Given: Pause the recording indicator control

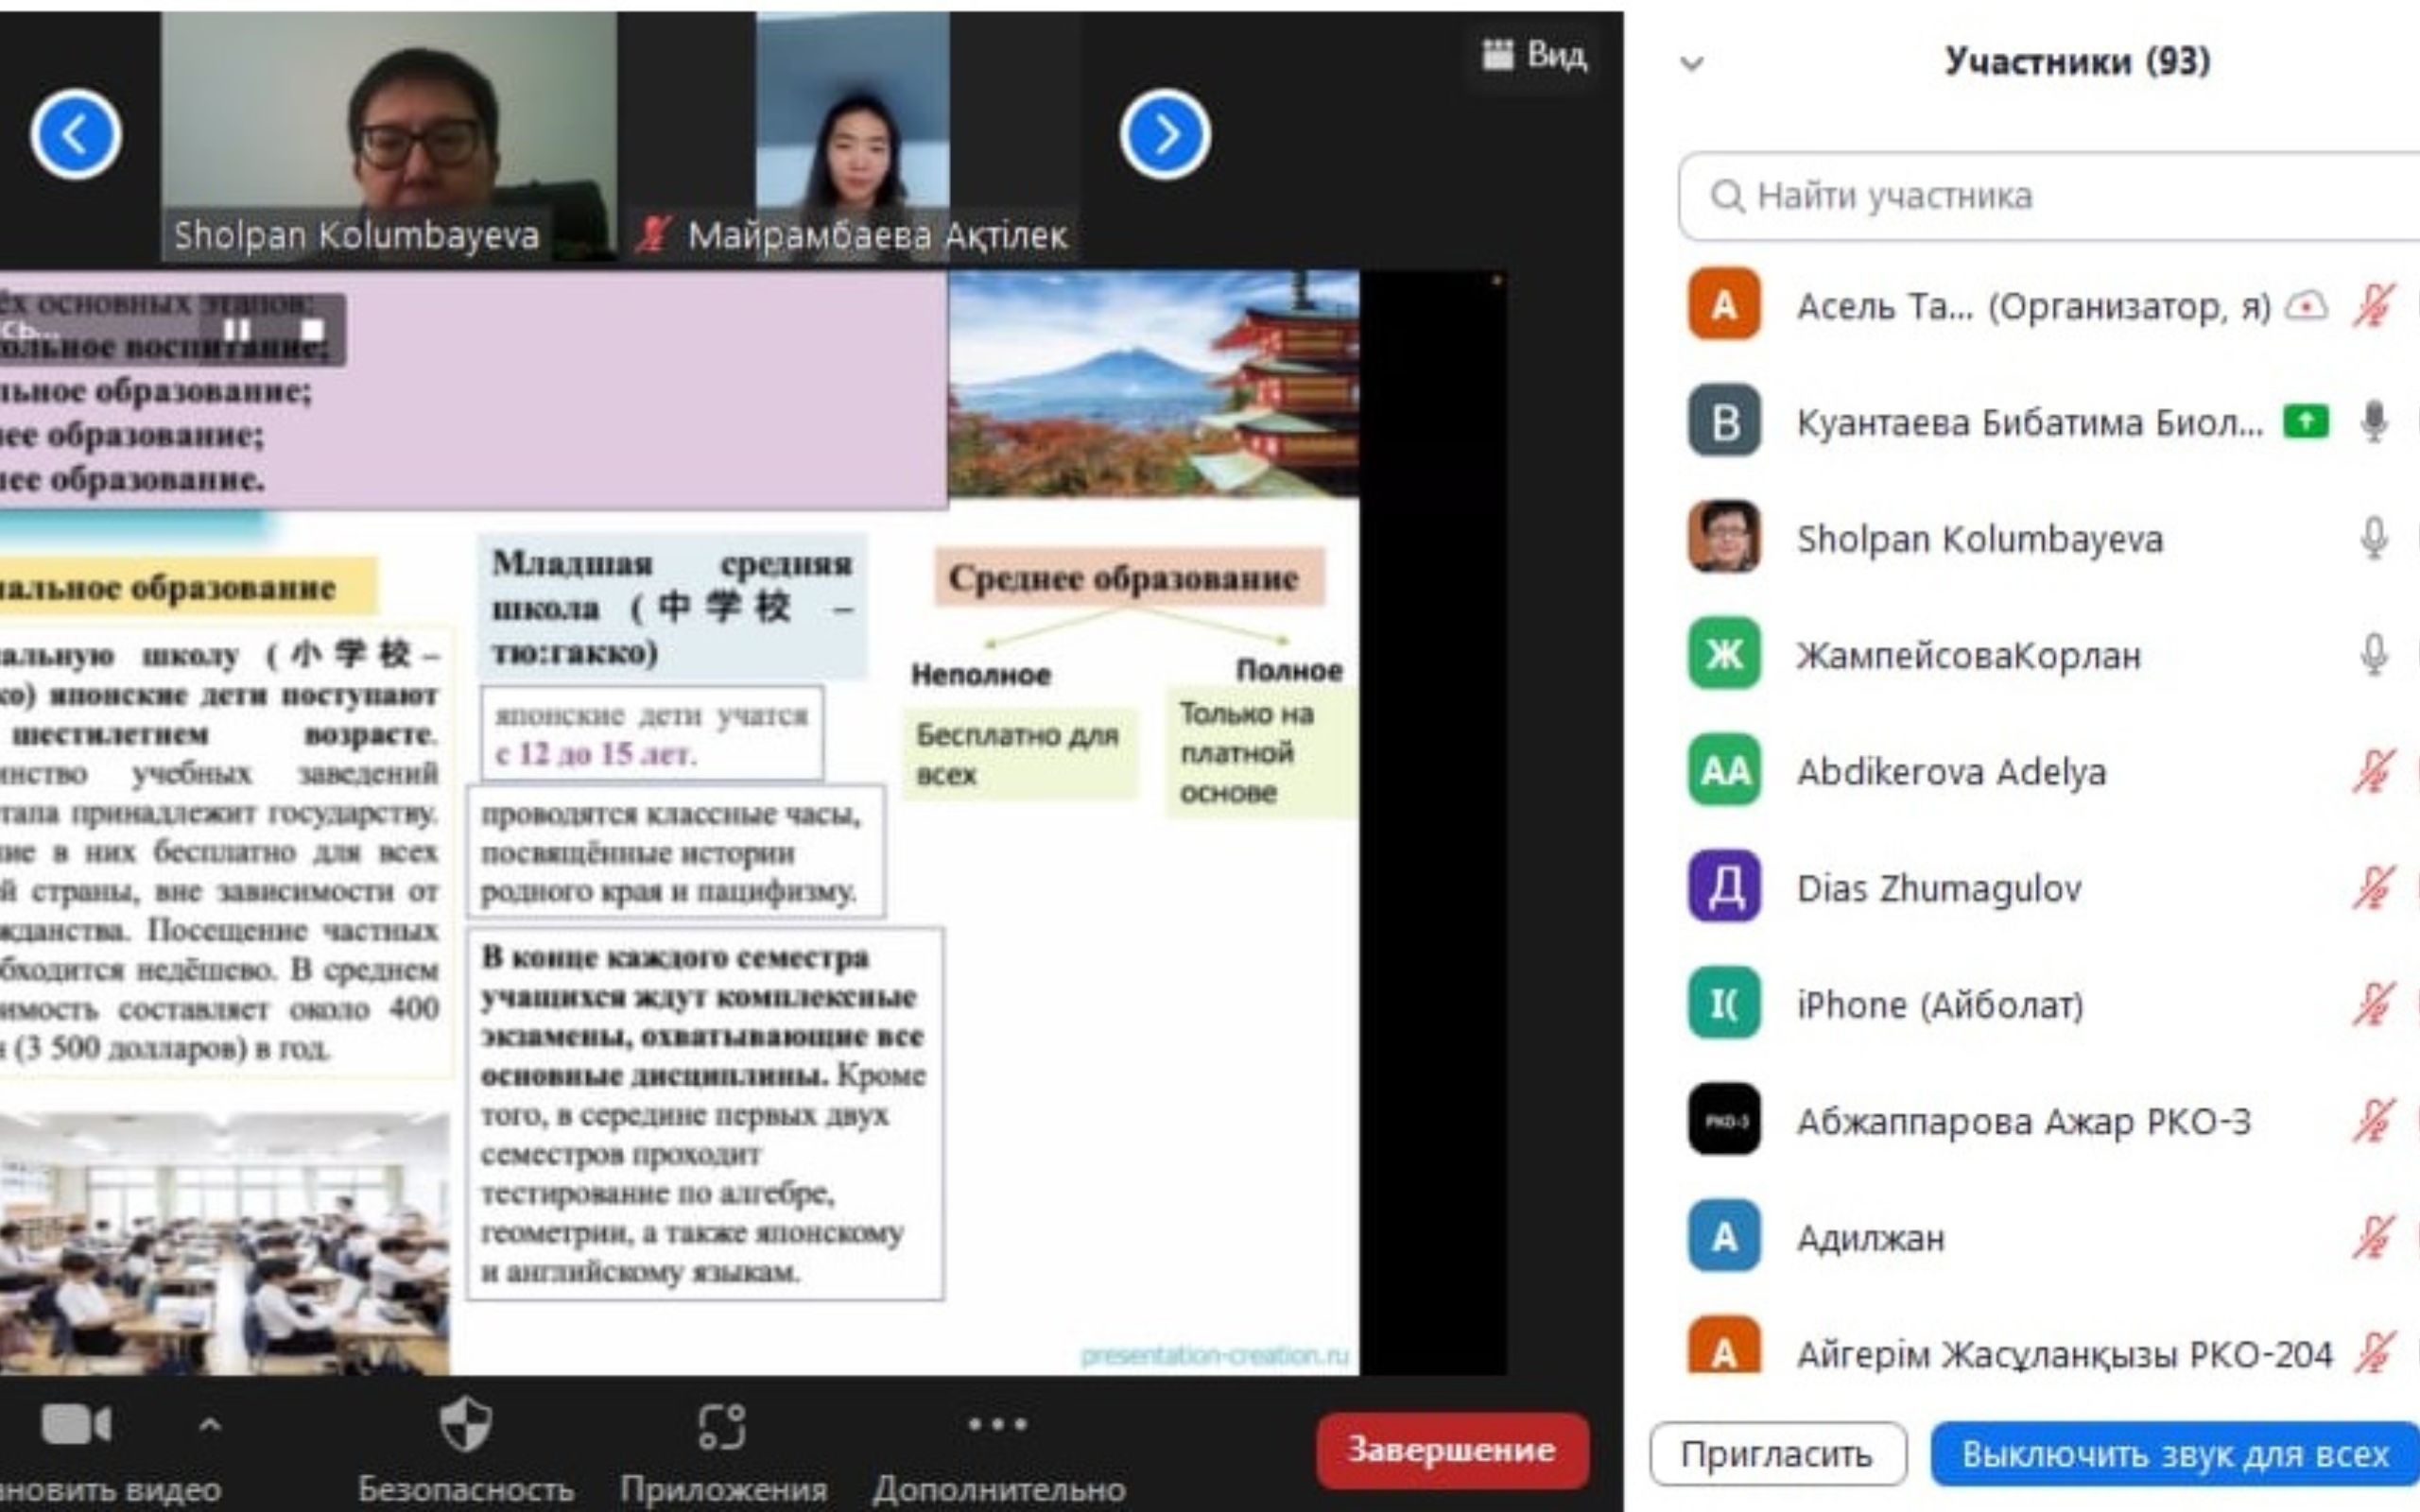Looking at the screenshot, I should [x=237, y=330].
